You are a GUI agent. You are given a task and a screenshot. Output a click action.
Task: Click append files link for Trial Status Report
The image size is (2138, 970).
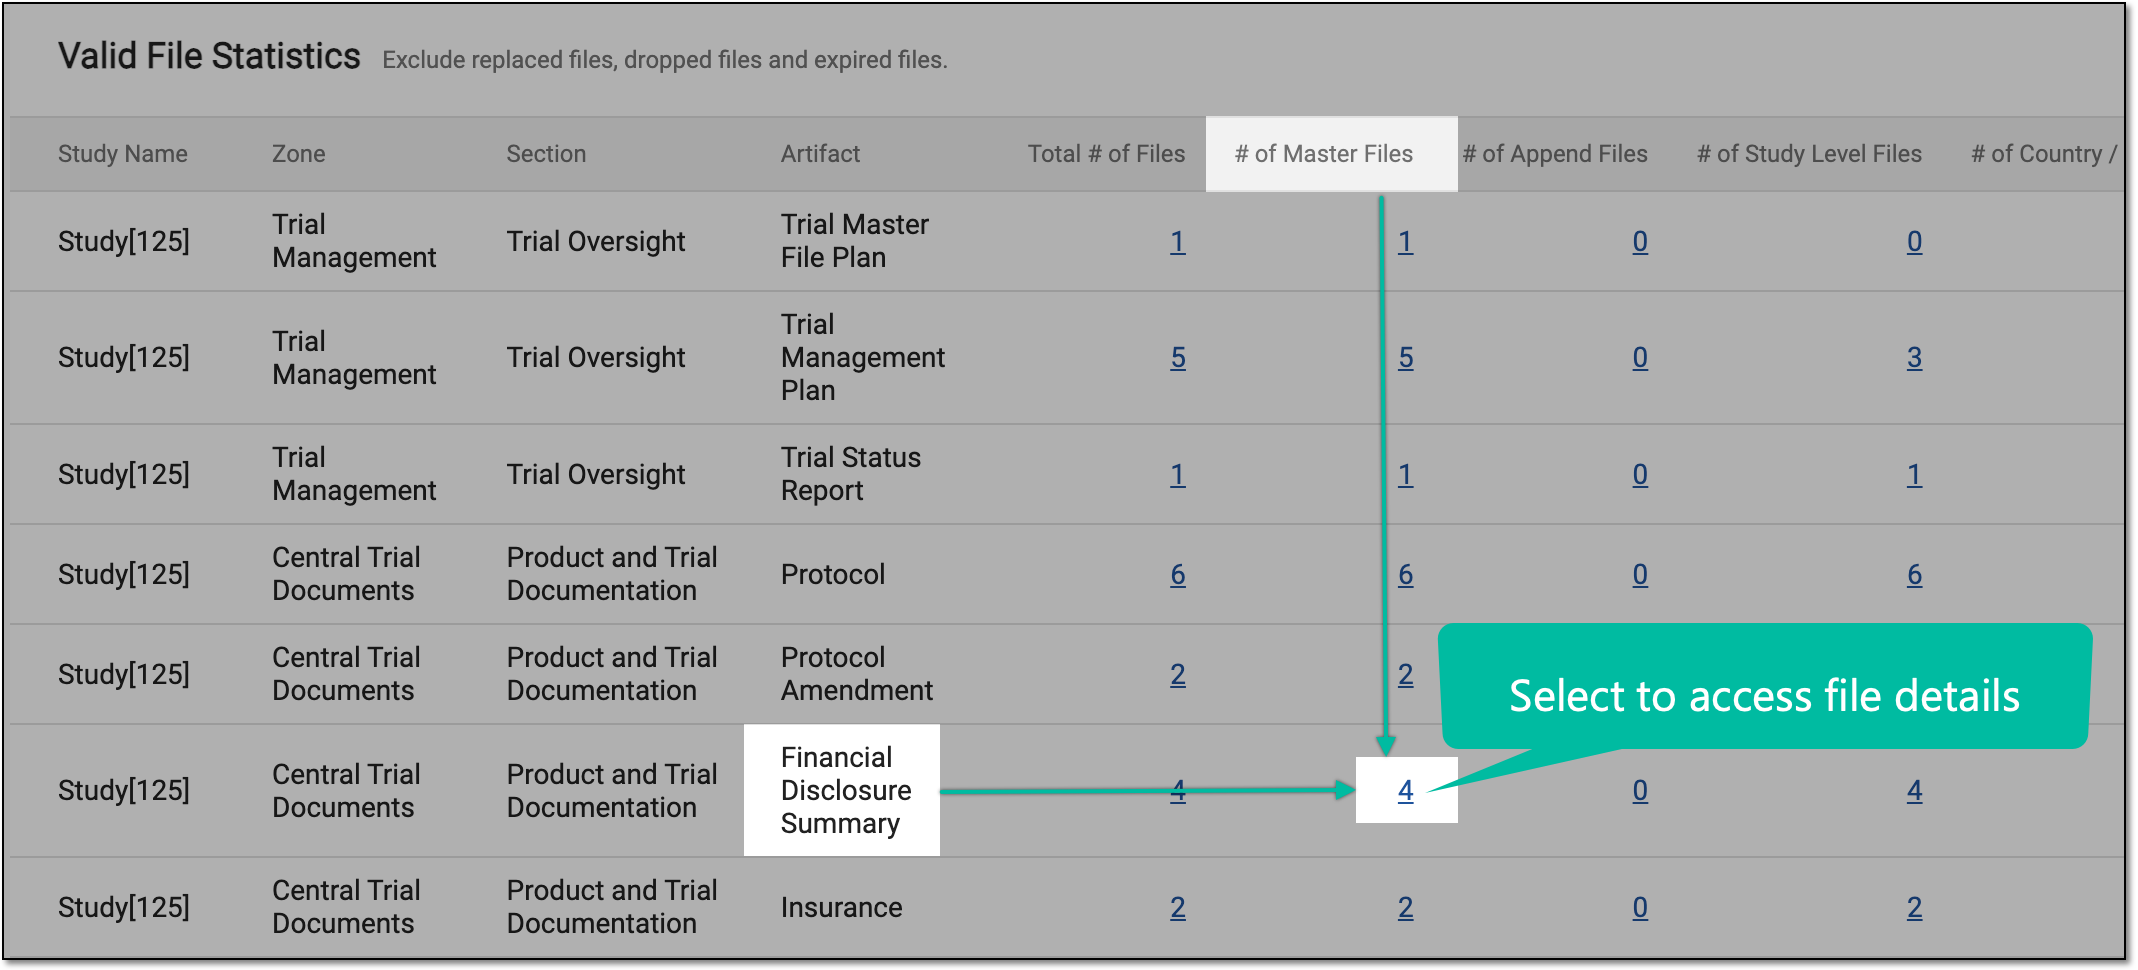[1640, 474]
